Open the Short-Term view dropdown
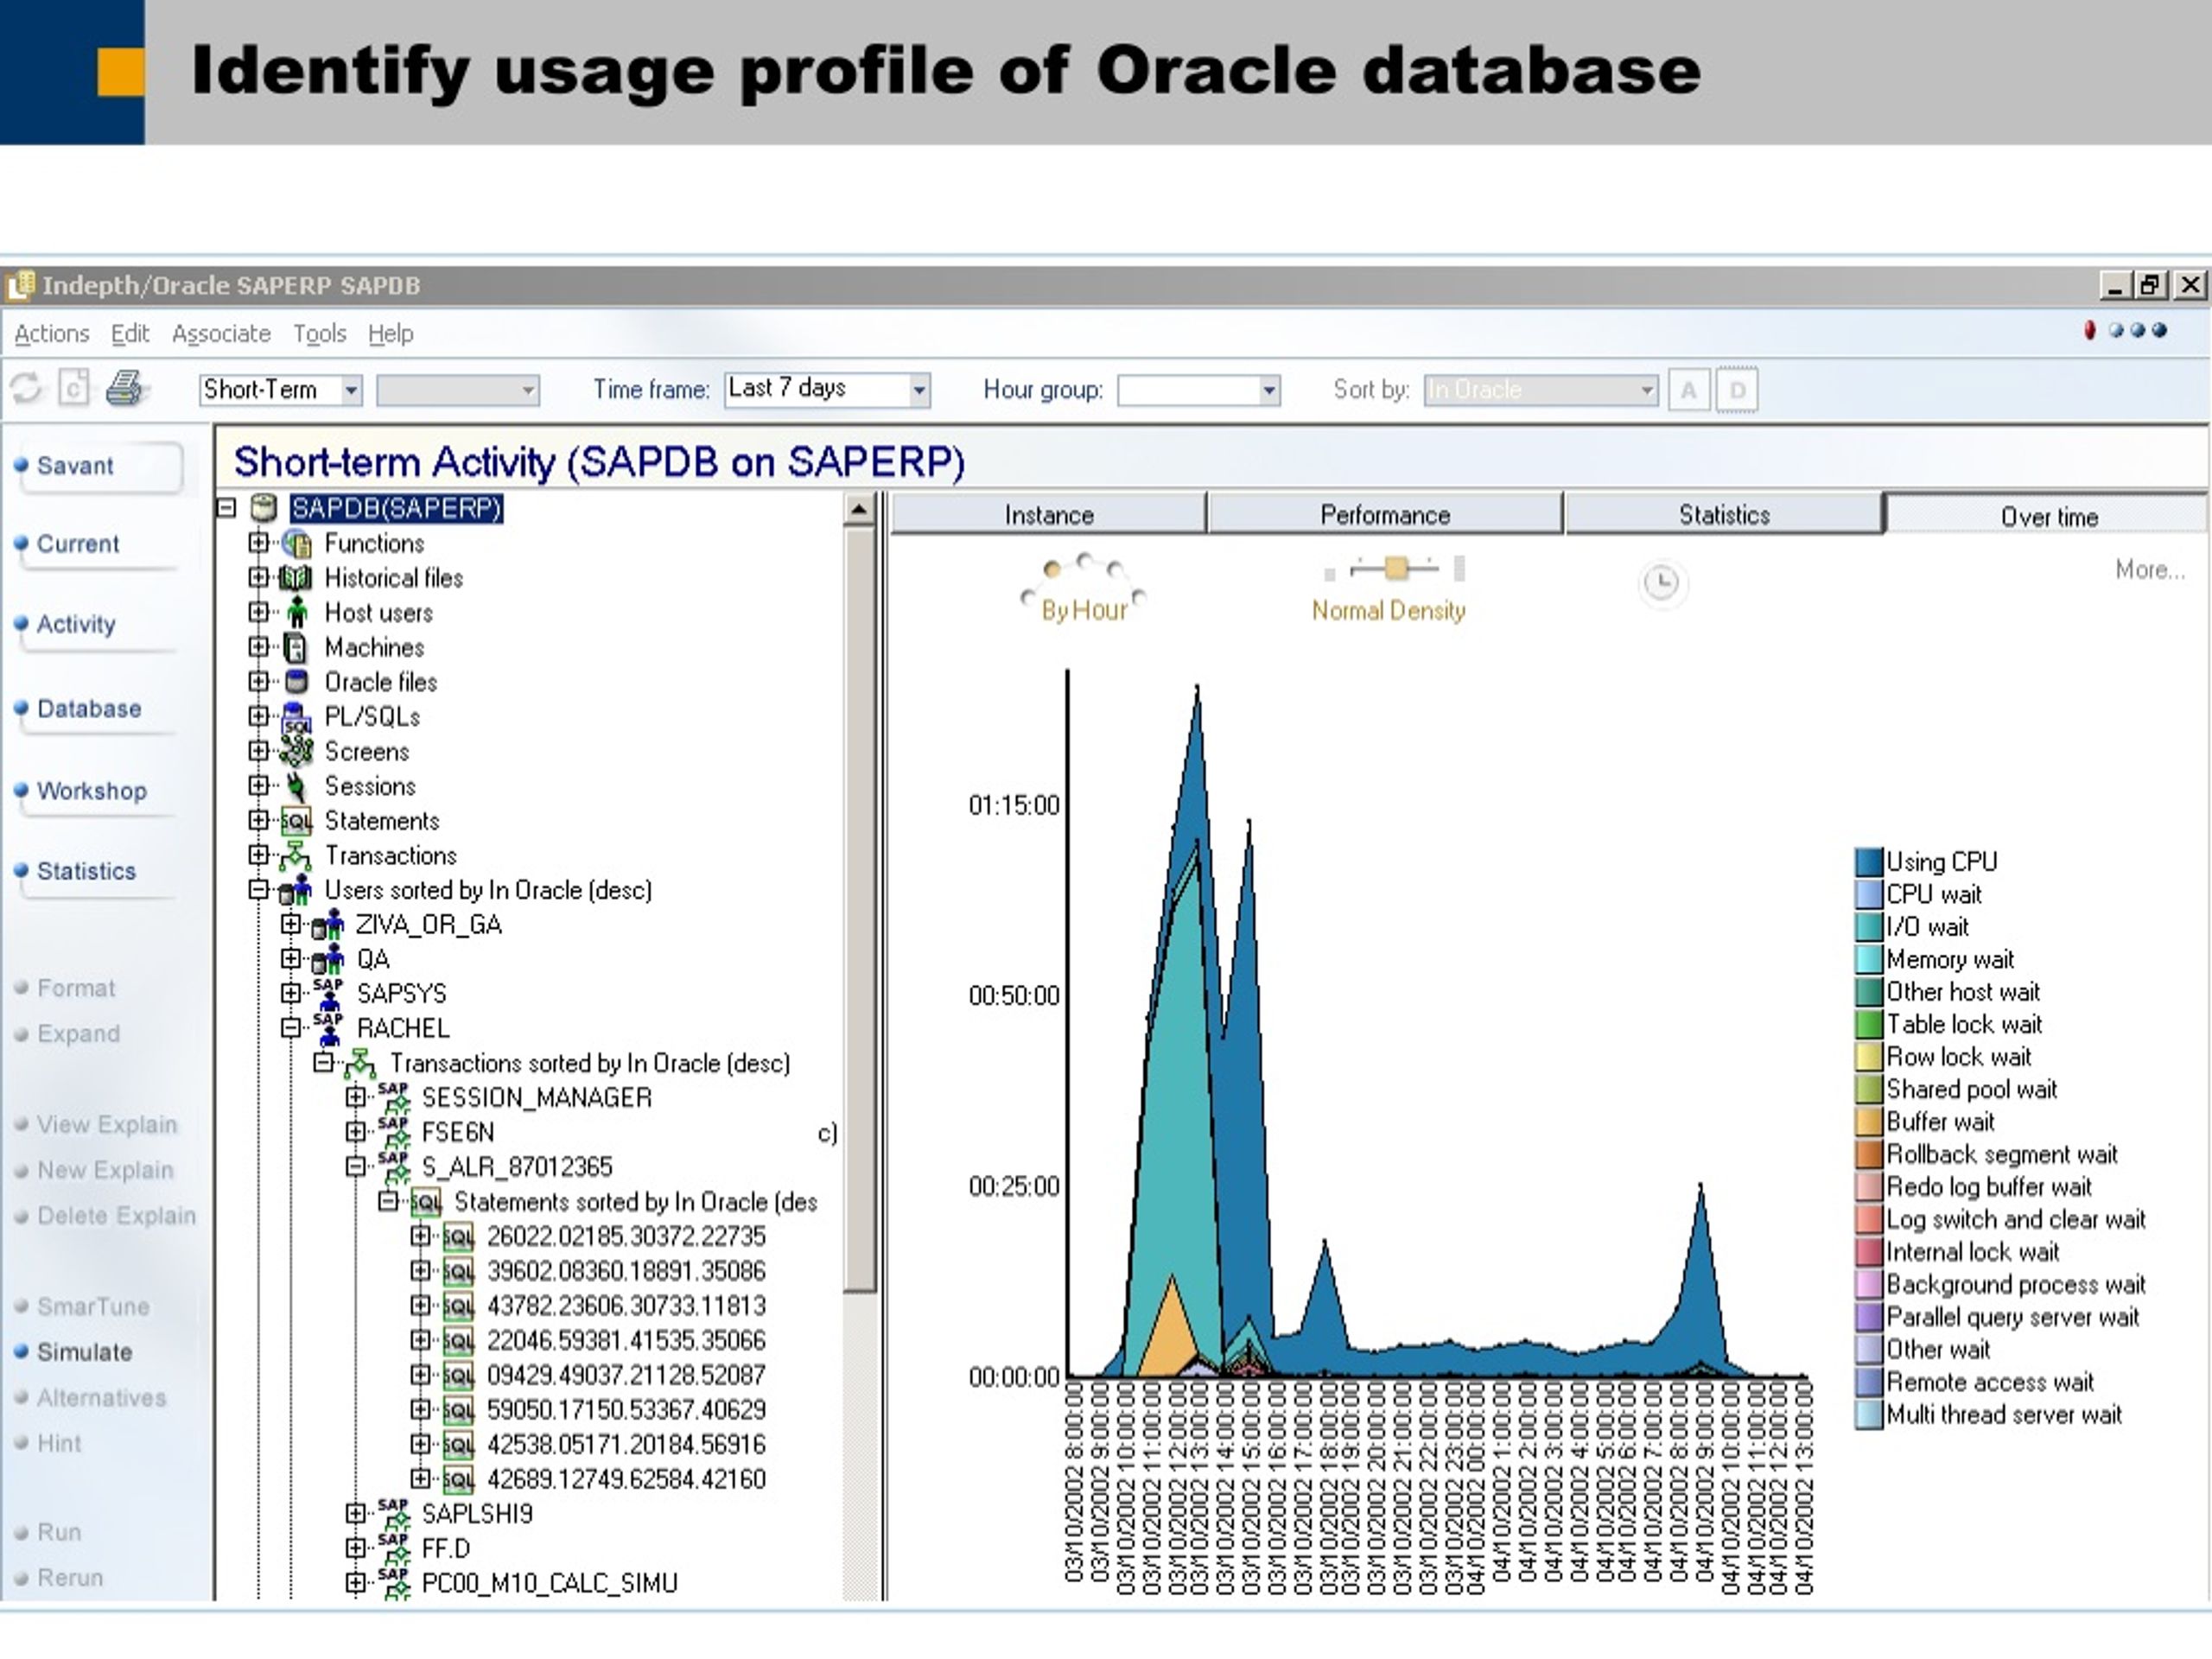Screen dimensions: 2212x1659 (351, 390)
